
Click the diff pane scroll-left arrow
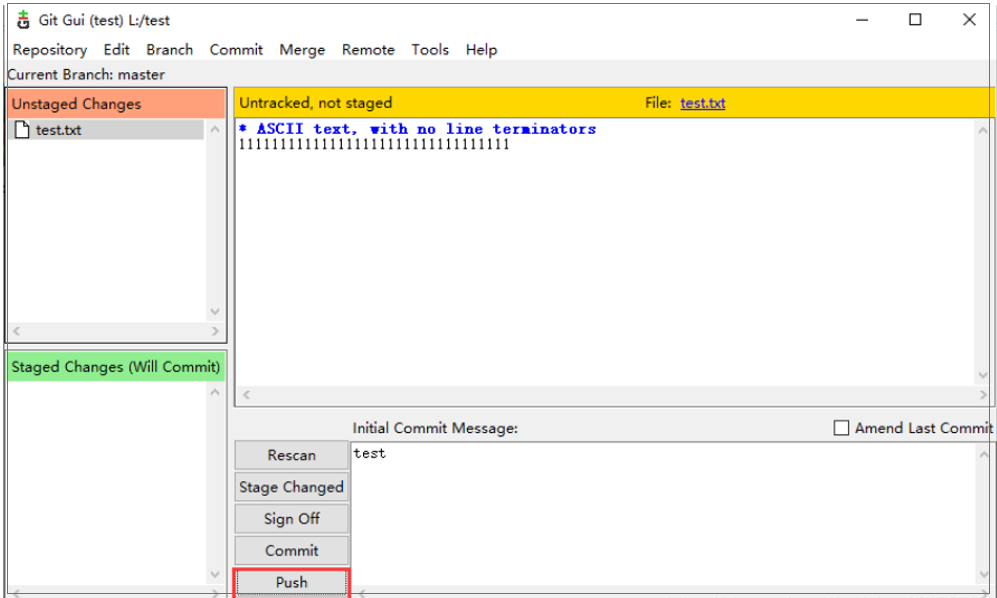pyautogui.click(x=246, y=395)
